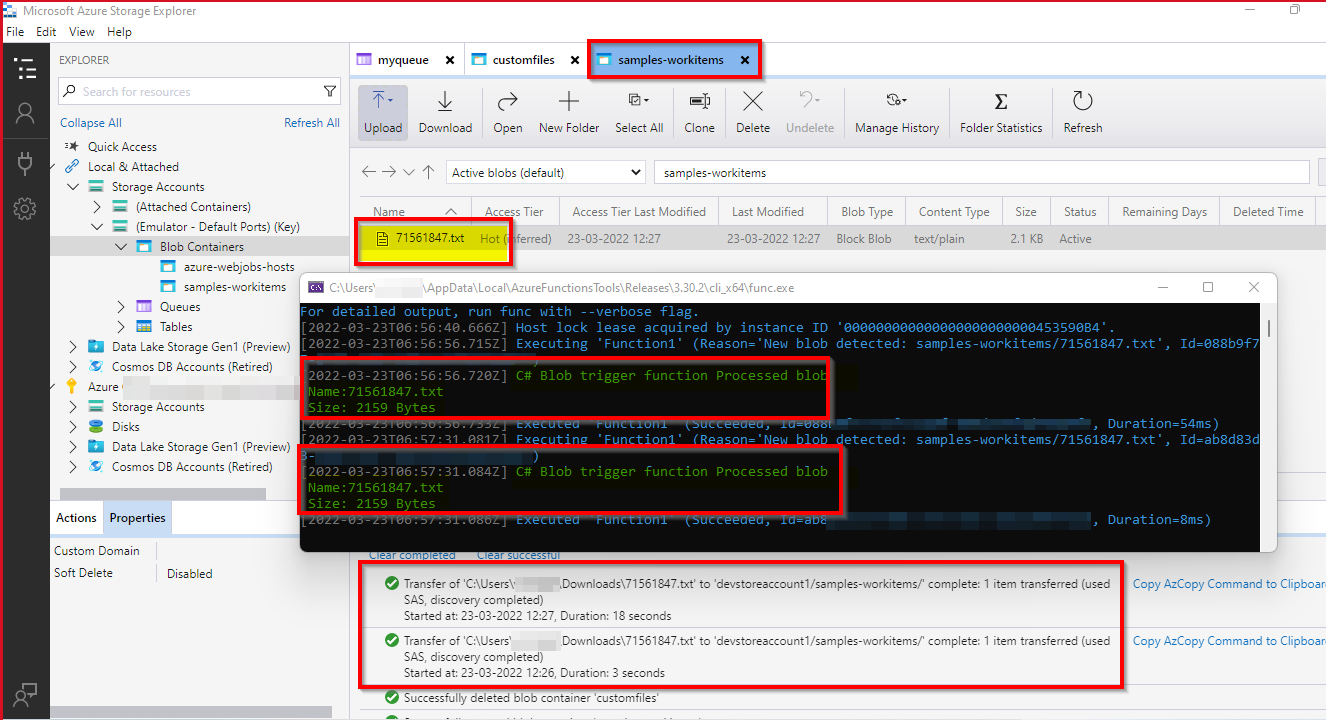Click the filter funnel icon in search box
The image size is (1326, 720).
click(x=330, y=91)
